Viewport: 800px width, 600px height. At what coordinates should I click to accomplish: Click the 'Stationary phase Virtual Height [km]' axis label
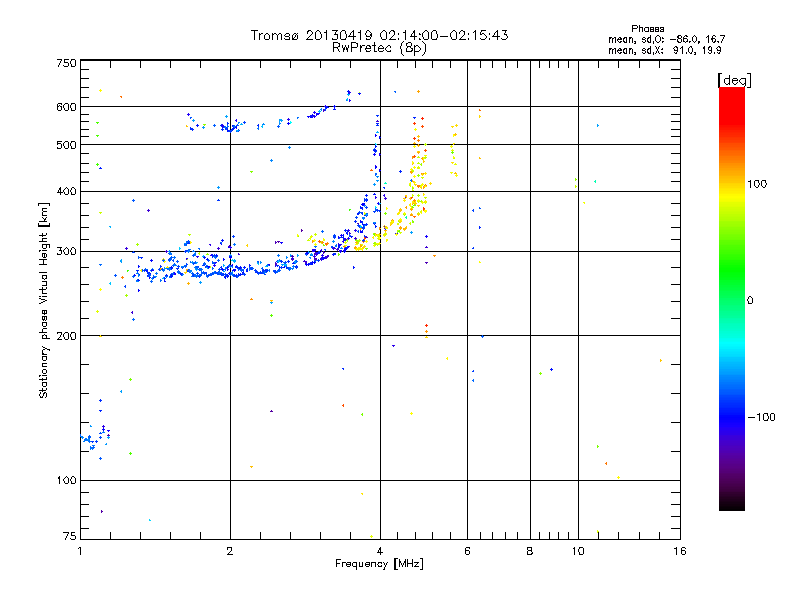coord(44,300)
